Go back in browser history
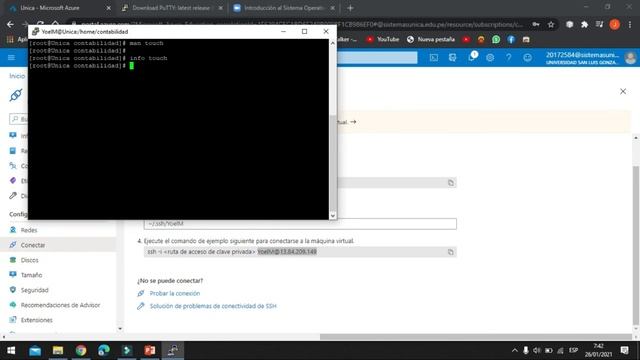This screenshot has width=640, height=360. click(x=10, y=24)
